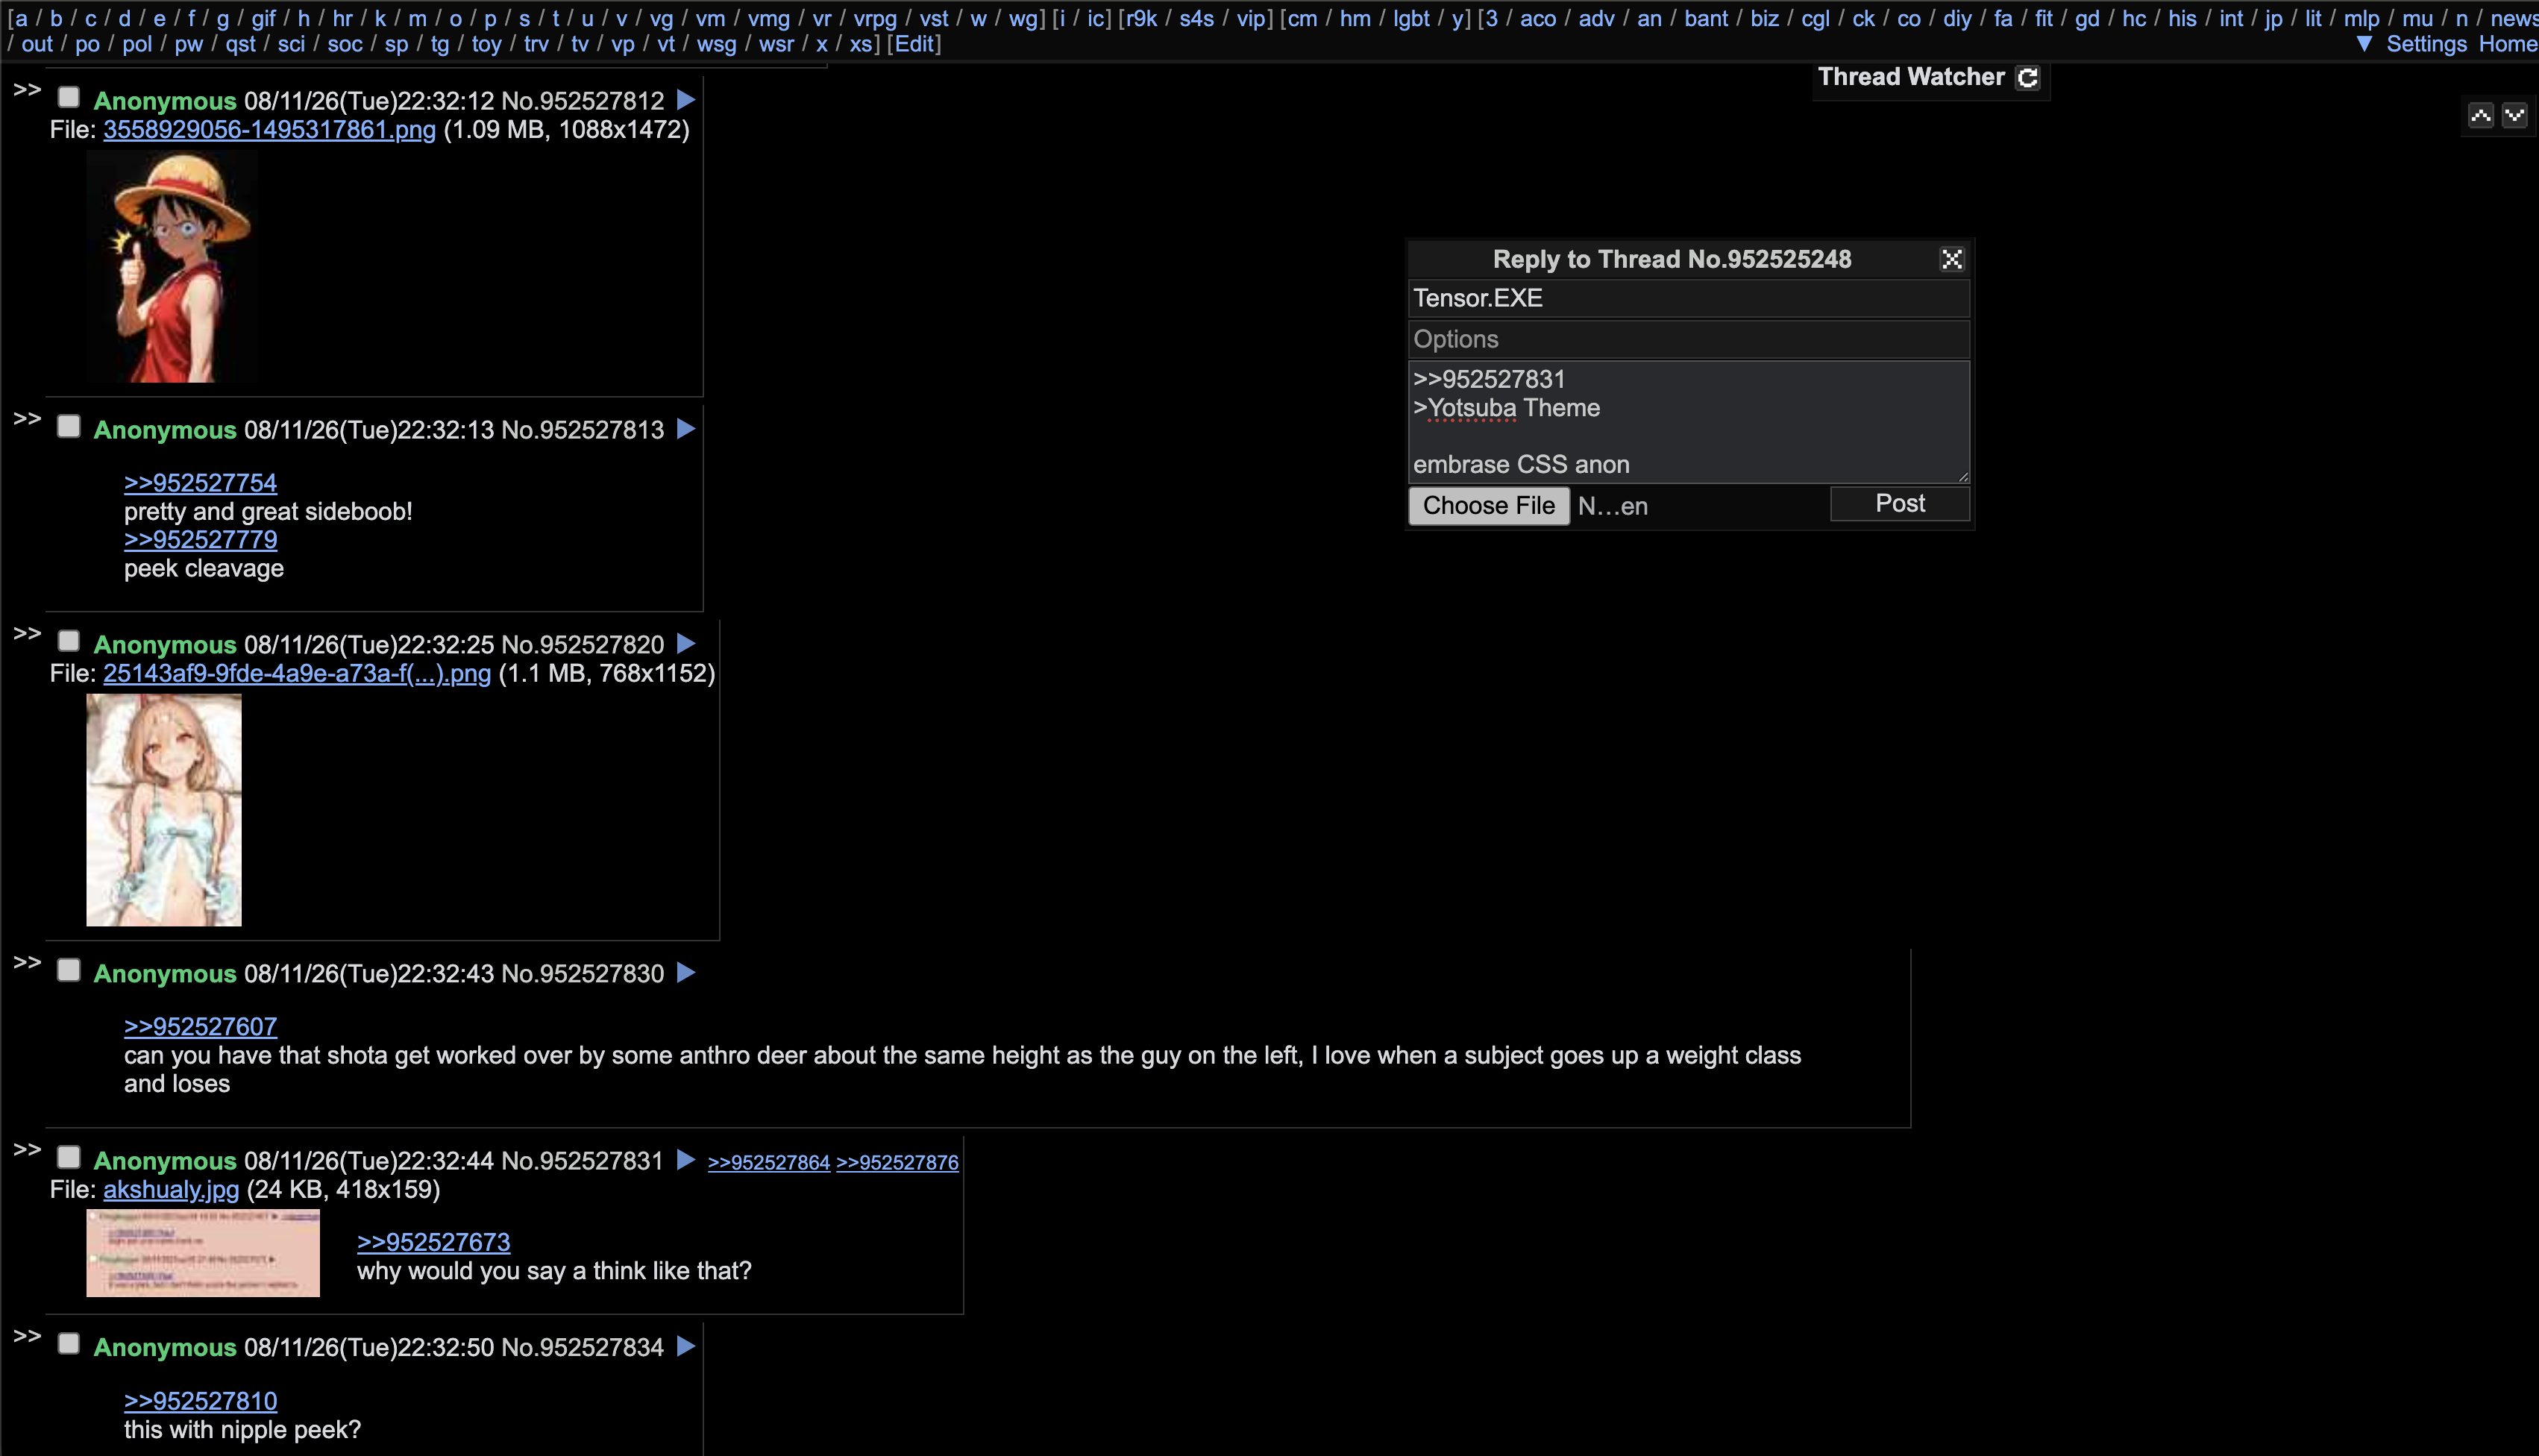This screenshot has height=1456, width=2539.
Task: Click the Choose File button
Action: click(1489, 506)
